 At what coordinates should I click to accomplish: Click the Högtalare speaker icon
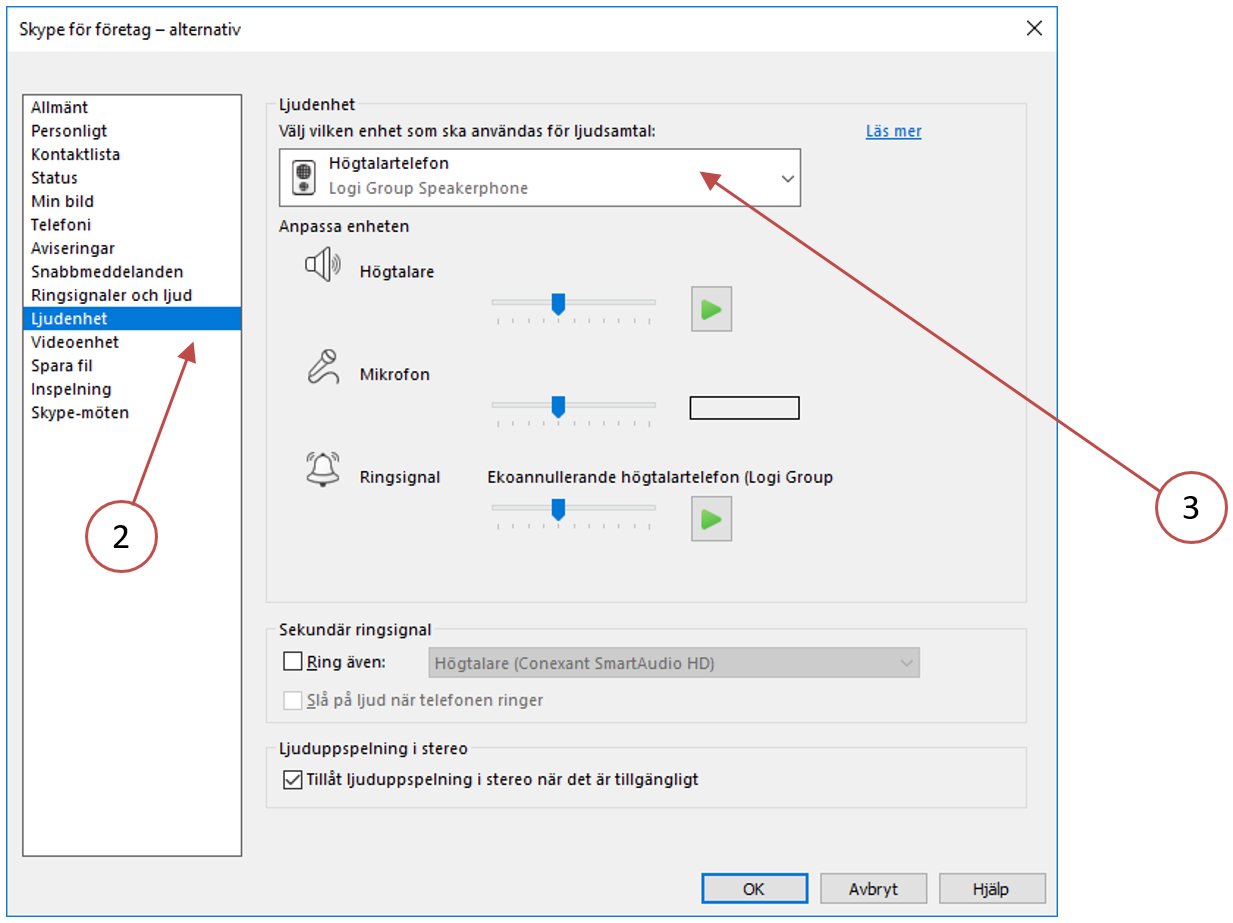point(323,266)
